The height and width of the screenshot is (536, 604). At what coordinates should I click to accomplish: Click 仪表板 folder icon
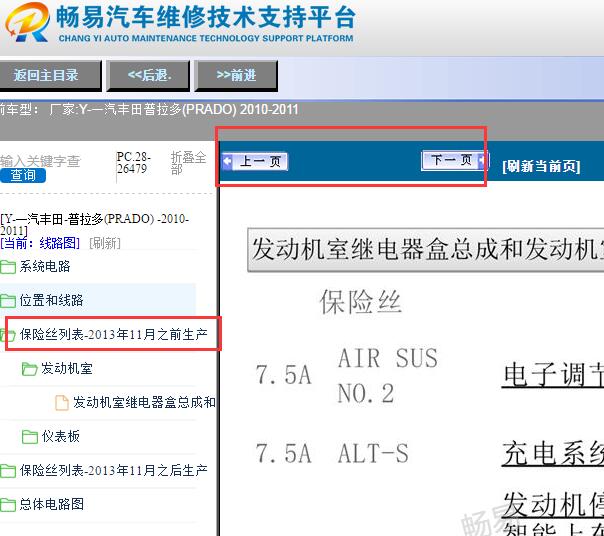[30, 437]
